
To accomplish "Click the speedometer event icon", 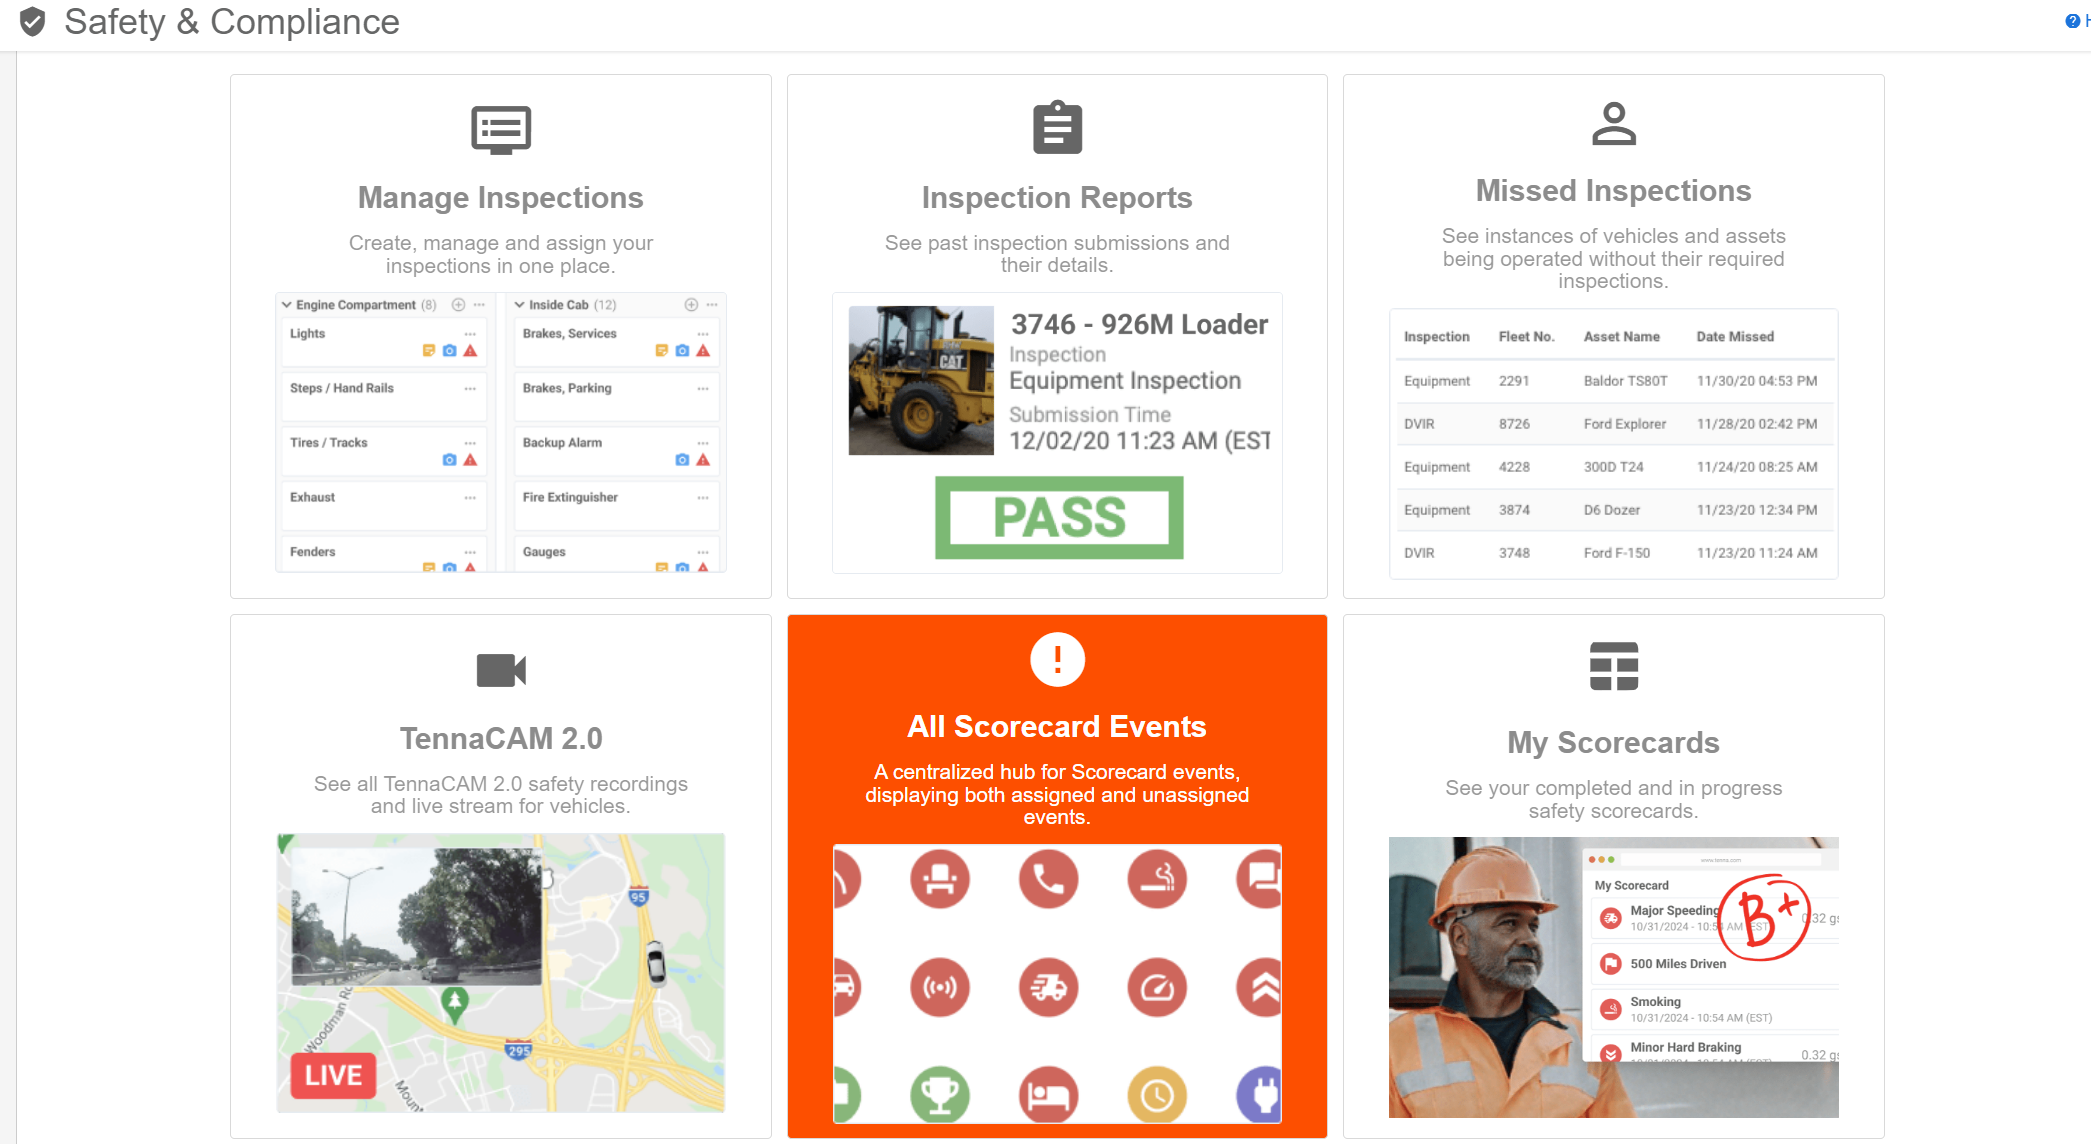I will coord(1157,988).
